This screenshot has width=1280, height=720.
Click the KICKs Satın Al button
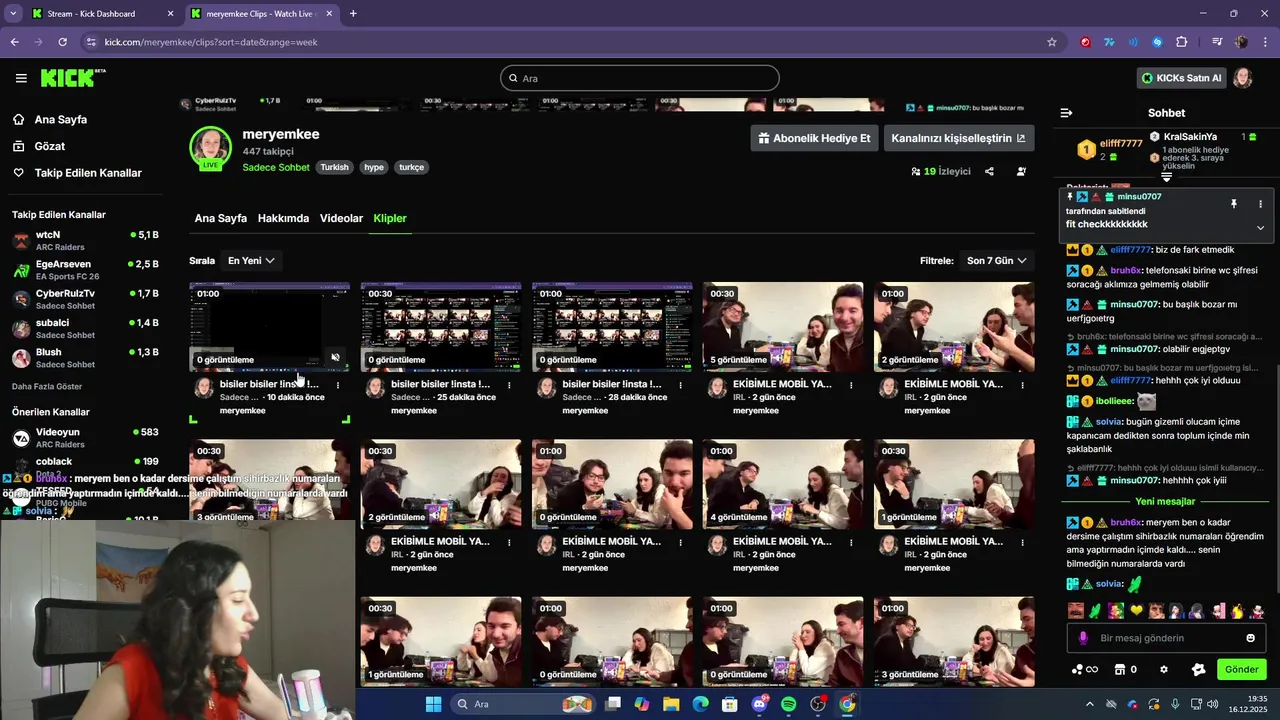(x=1181, y=78)
